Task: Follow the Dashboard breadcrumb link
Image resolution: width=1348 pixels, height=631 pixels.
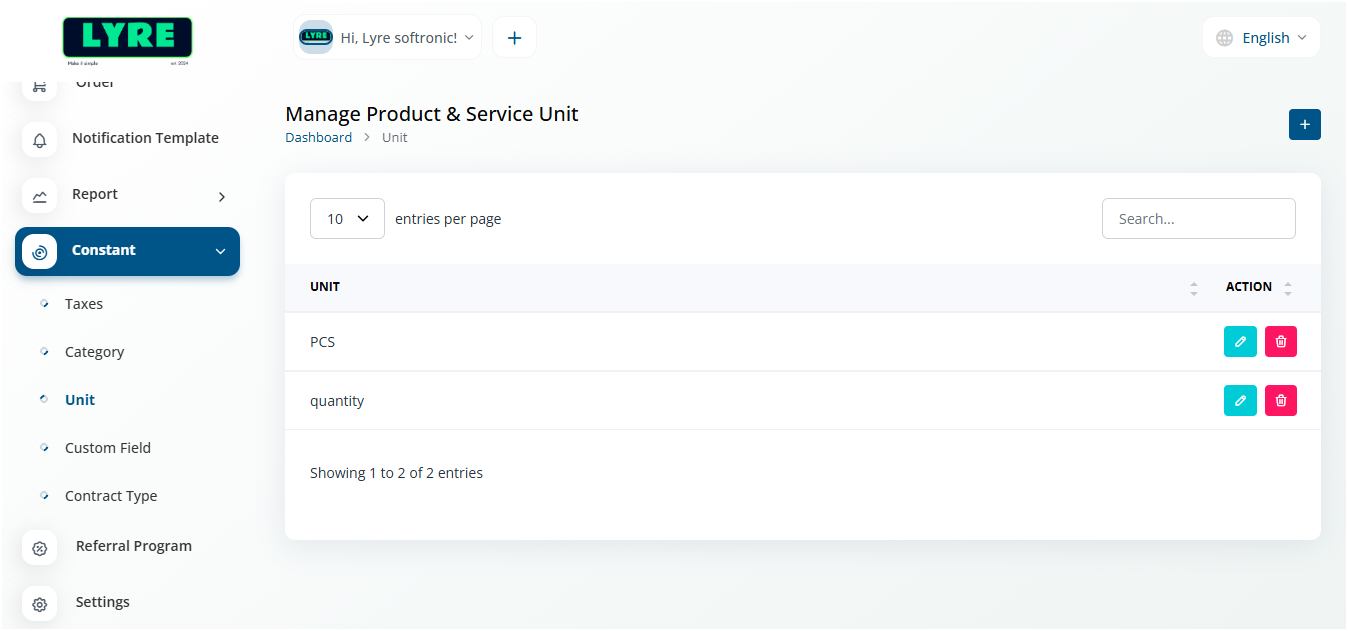Action: click(318, 138)
